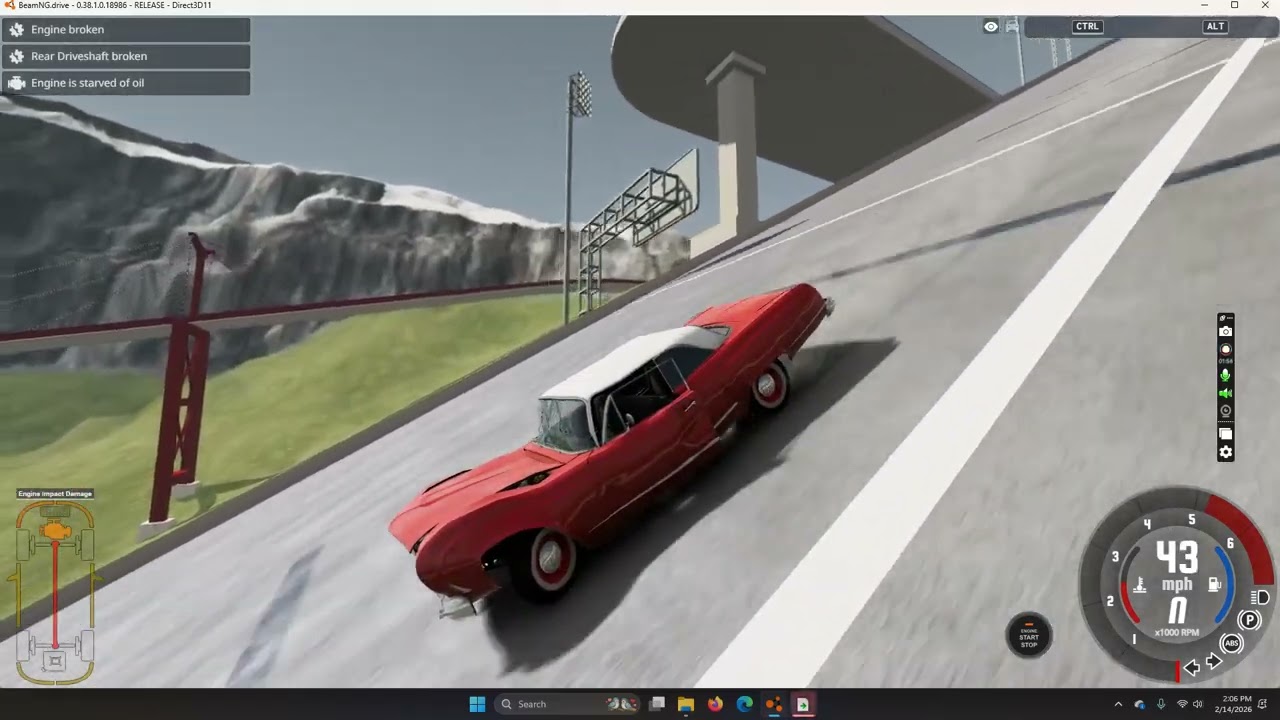This screenshot has height=720, width=1280.
Task: Mute the green speaker in recorder toolbar
Action: (x=1225, y=394)
